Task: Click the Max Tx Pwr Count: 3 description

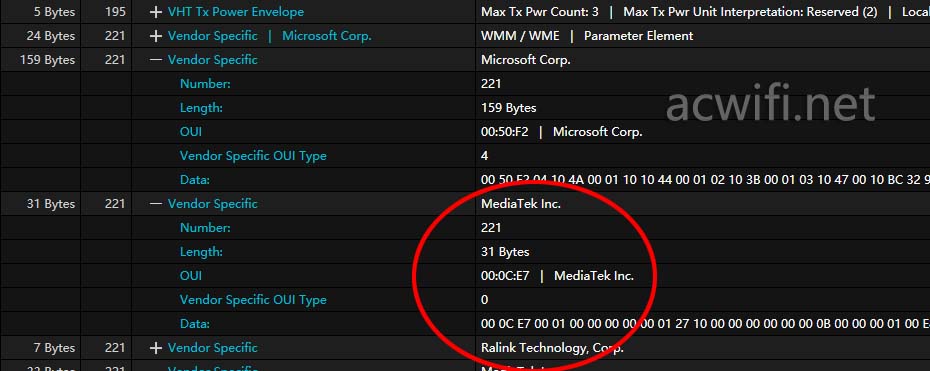Action: (540, 12)
